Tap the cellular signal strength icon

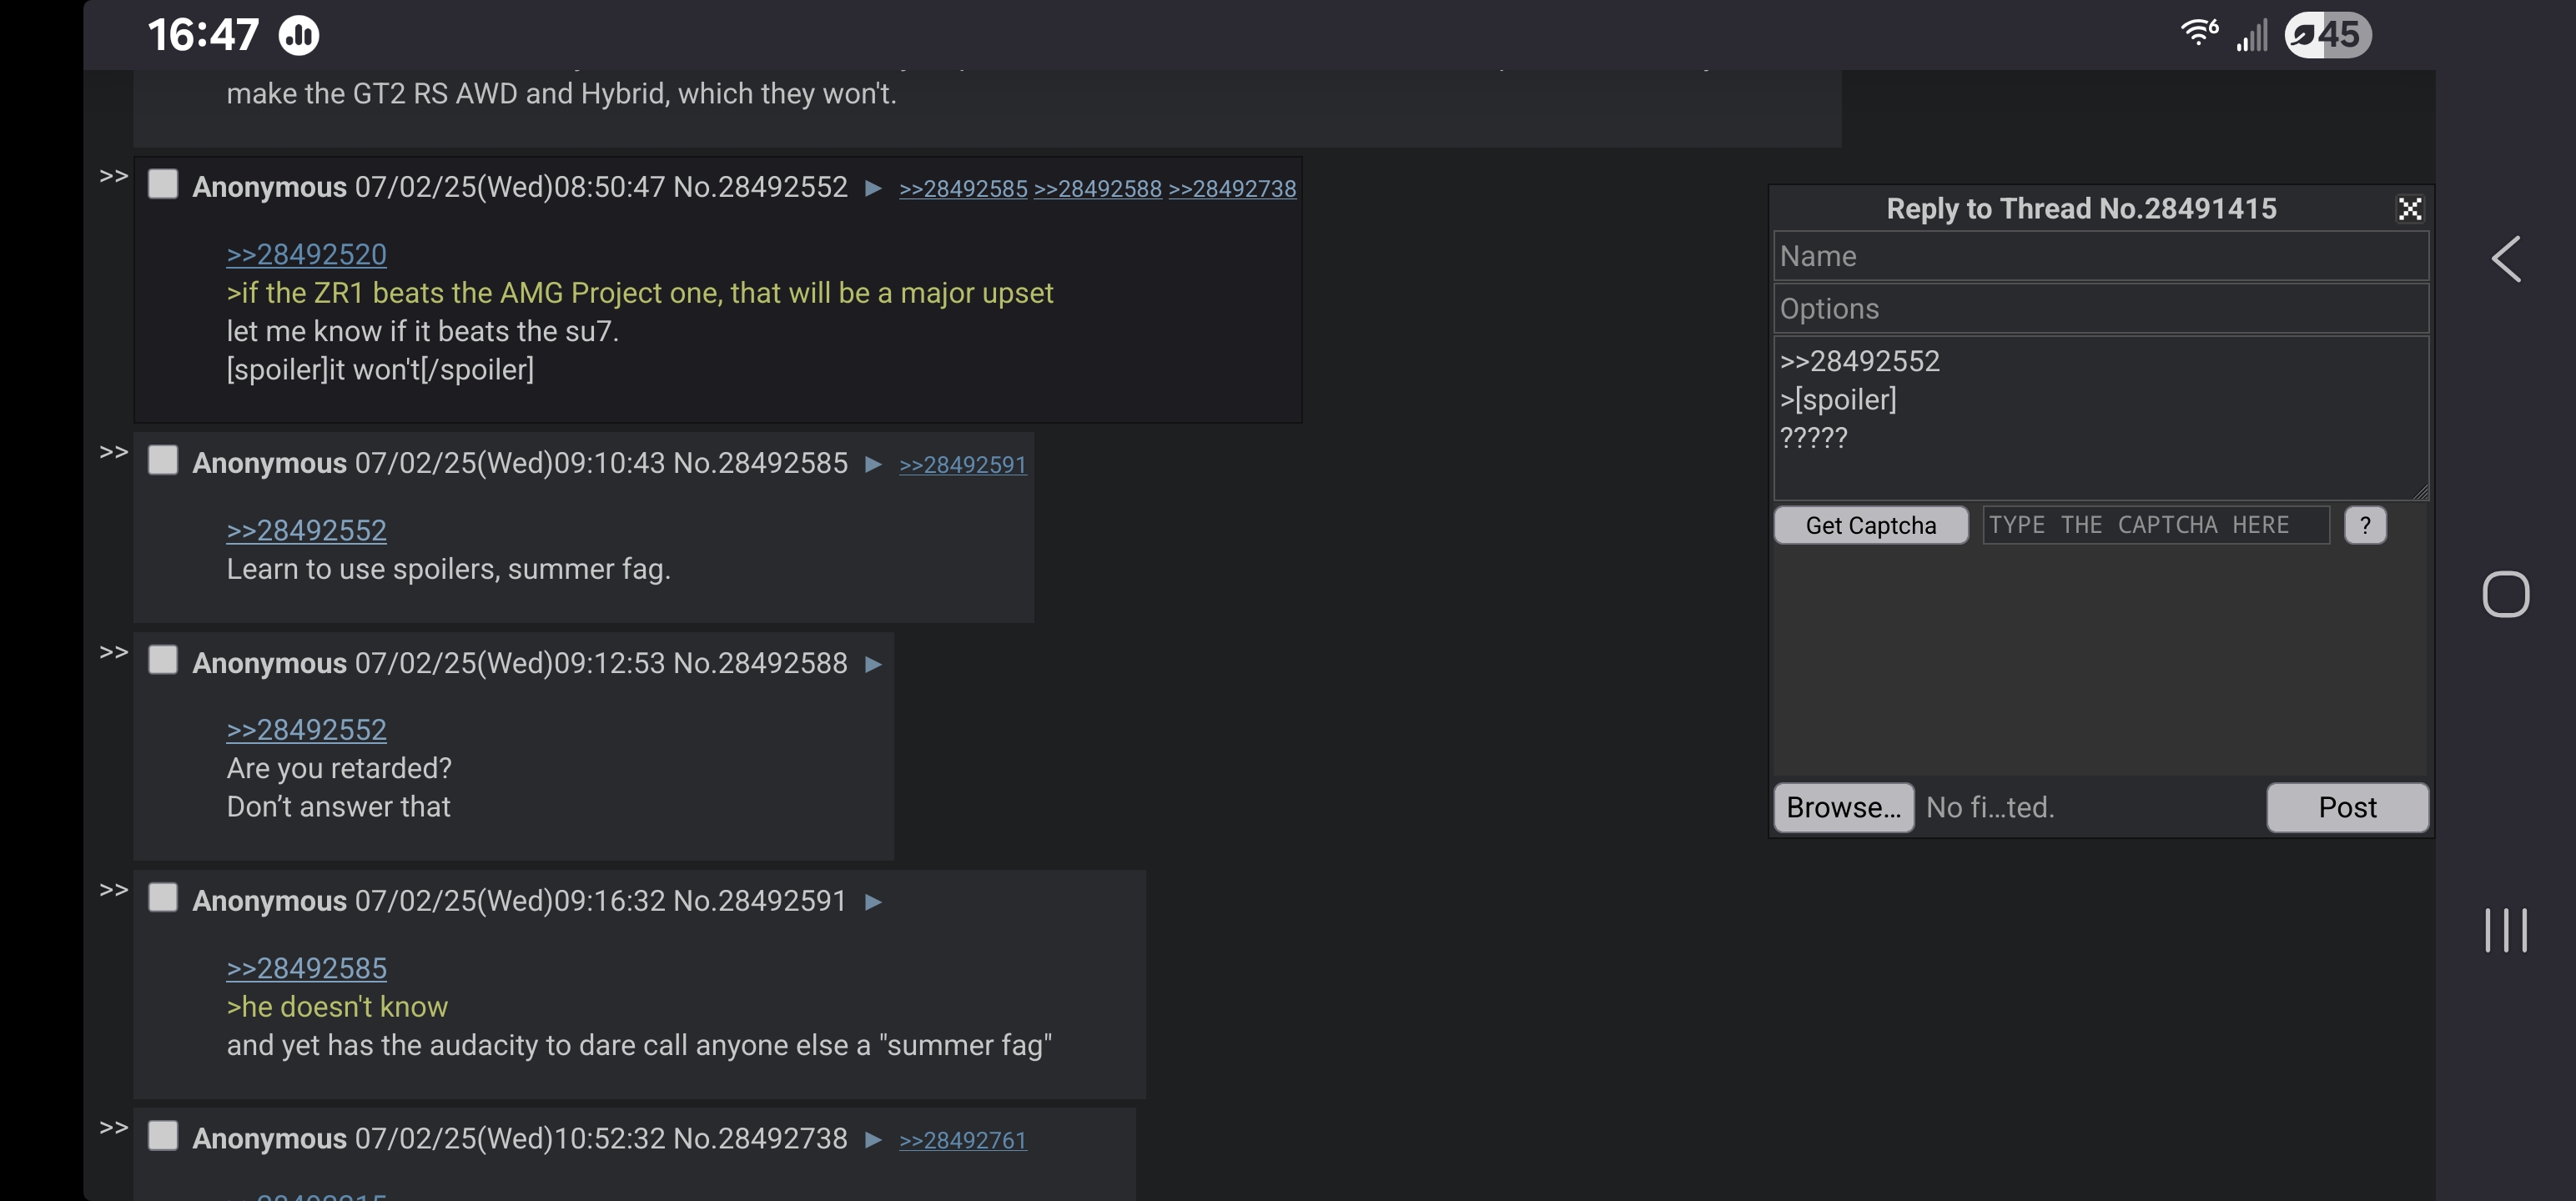[x=2252, y=35]
